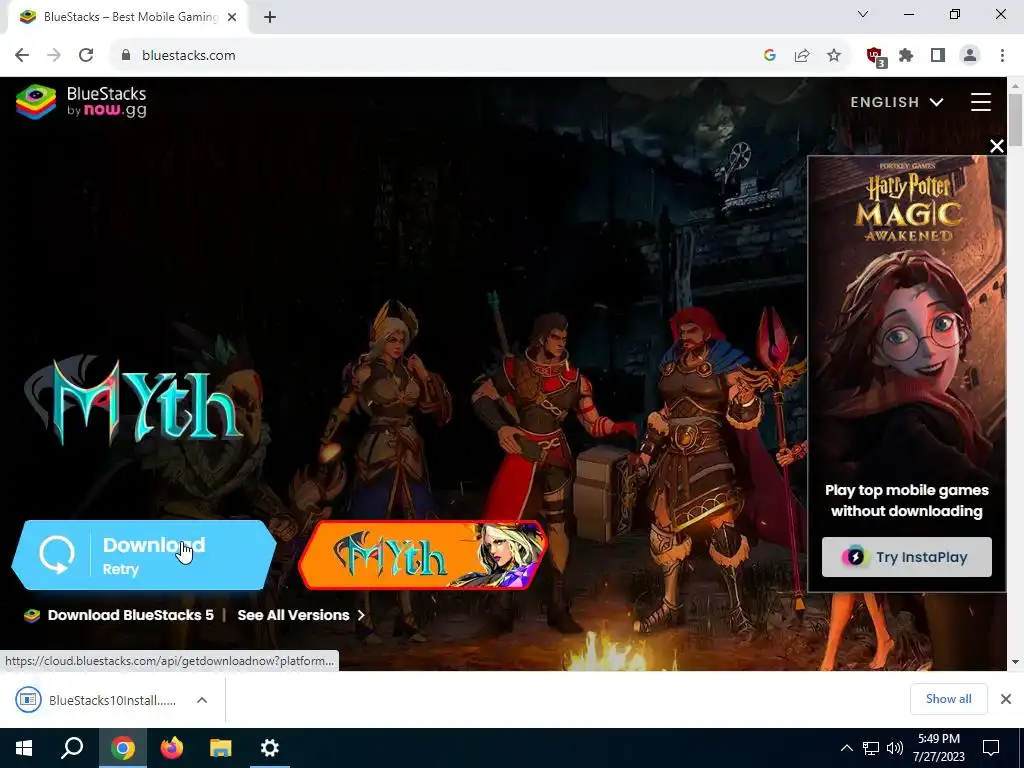Open the notification center icon
Viewport: 1024px width, 768px height.
pos(991,748)
